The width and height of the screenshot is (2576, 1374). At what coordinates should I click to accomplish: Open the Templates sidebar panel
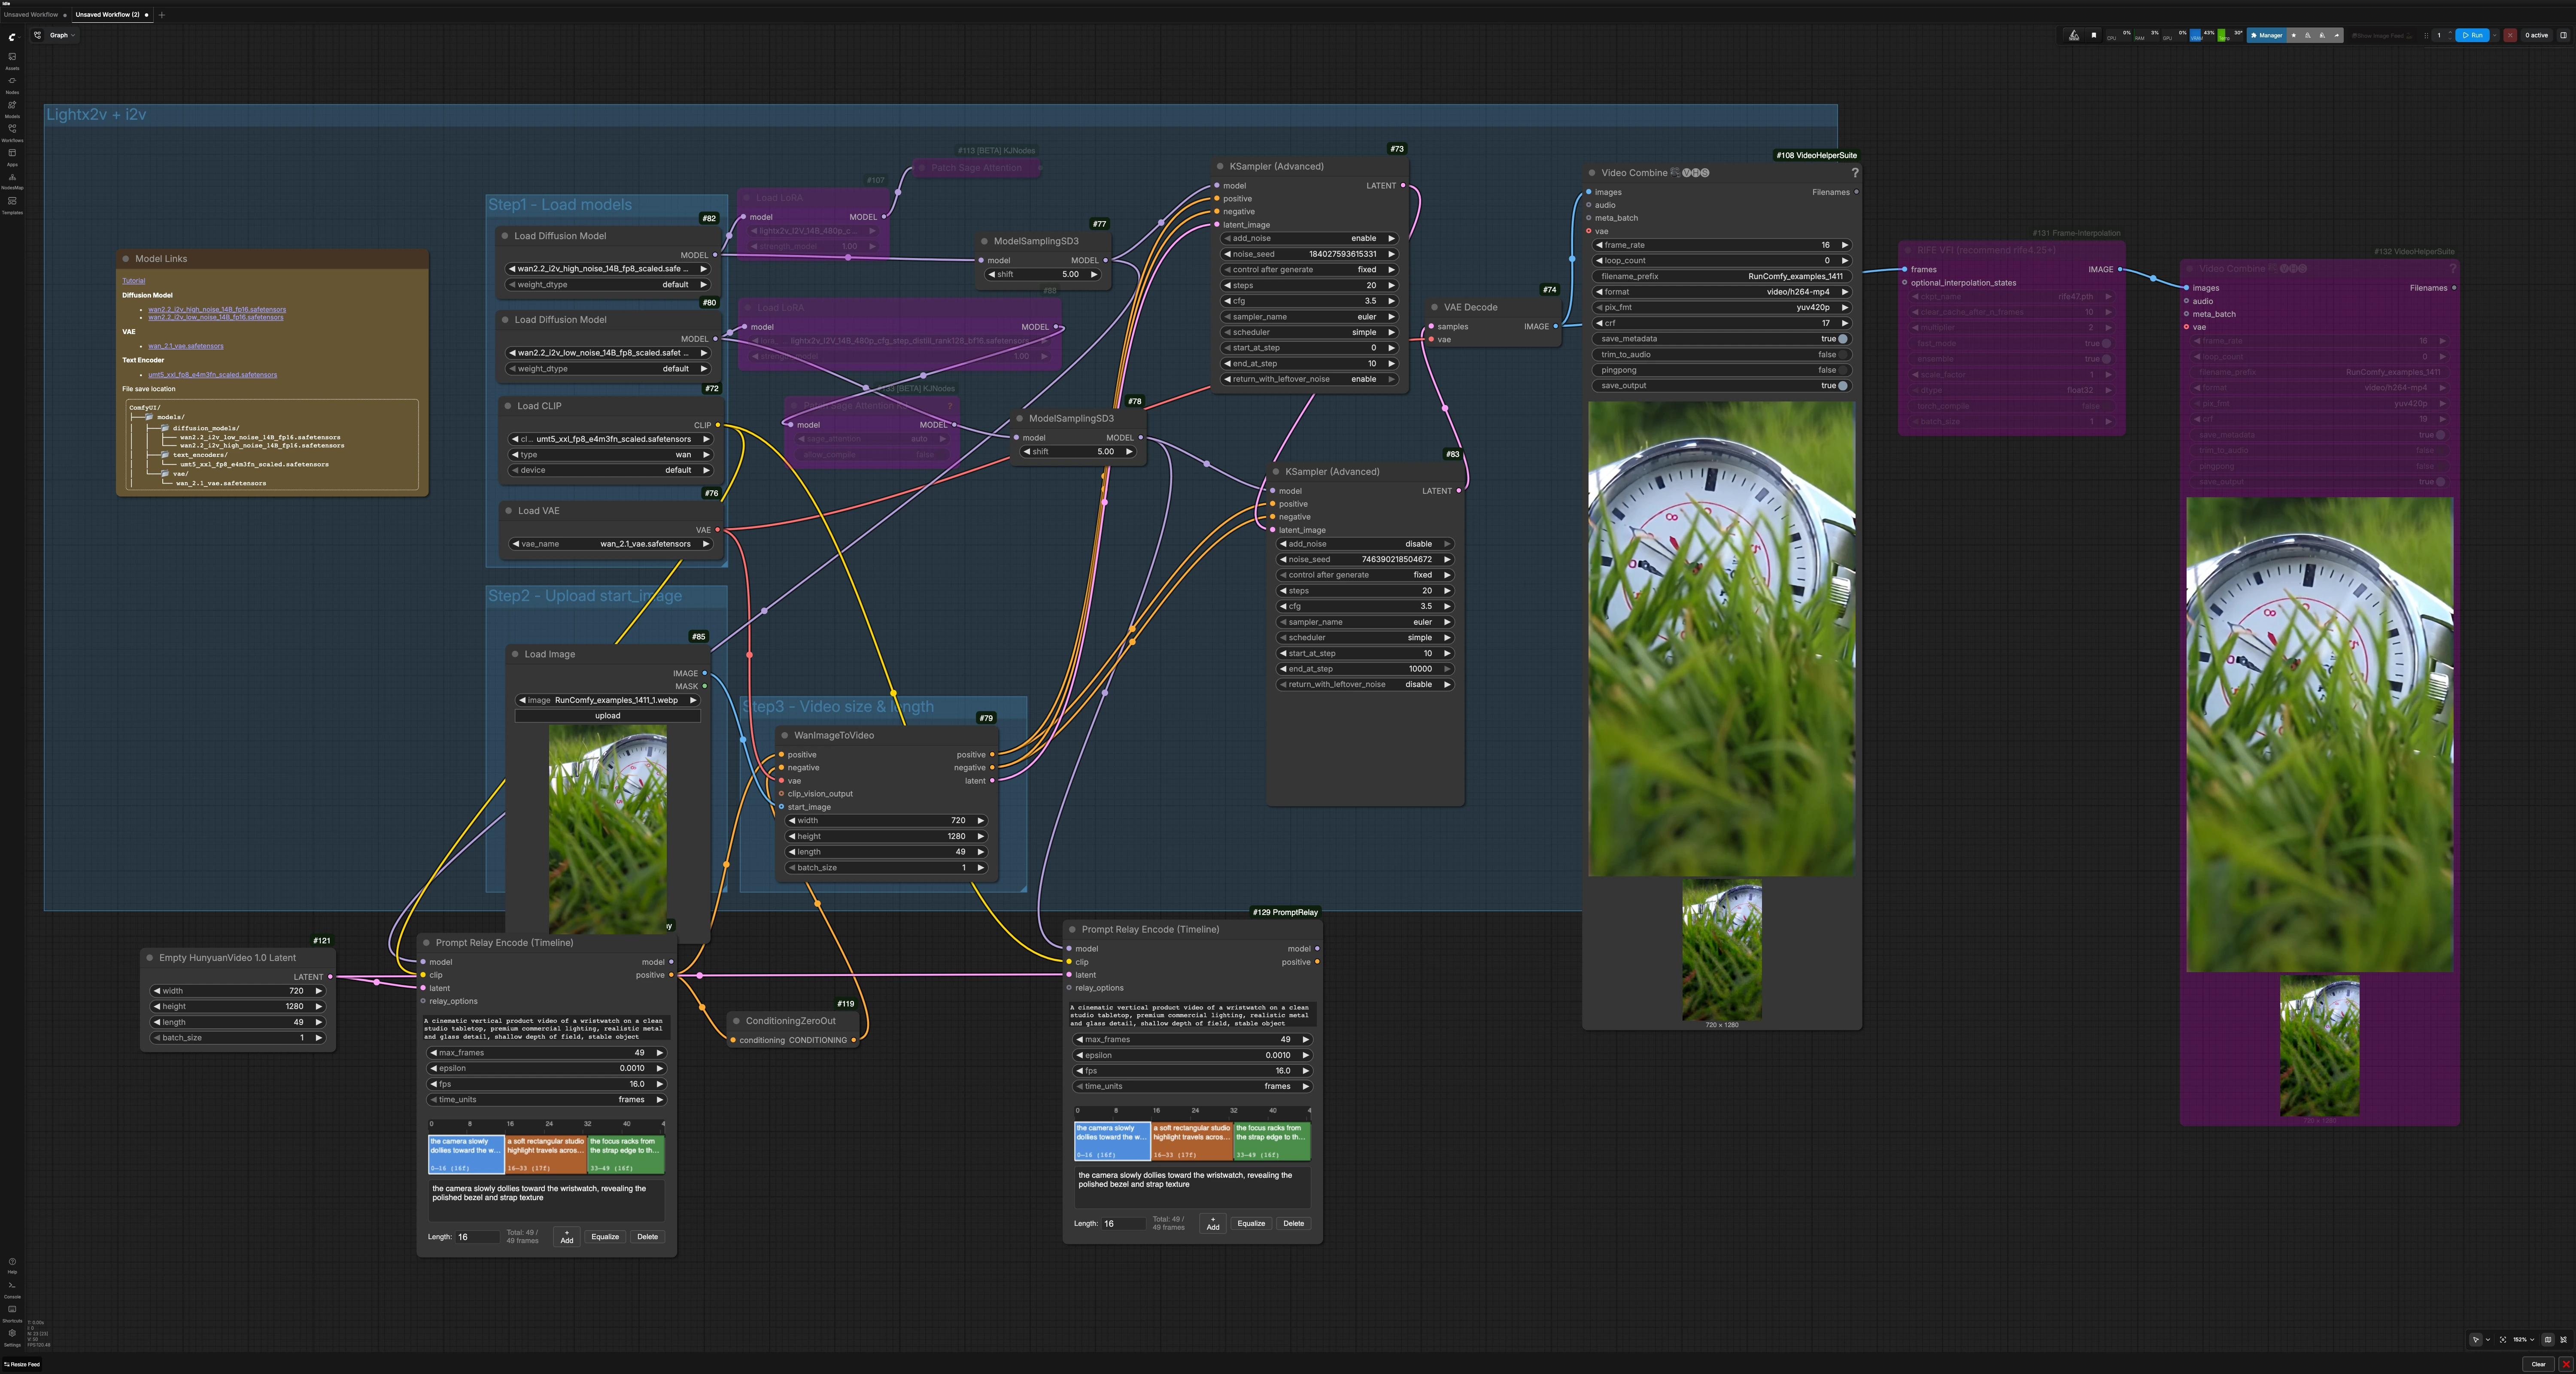pos(12,204)
